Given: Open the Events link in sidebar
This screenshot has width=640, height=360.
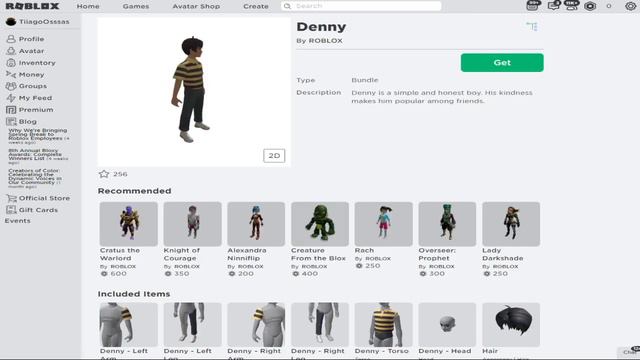Looking at the screenshot, I should click(18, 221).
